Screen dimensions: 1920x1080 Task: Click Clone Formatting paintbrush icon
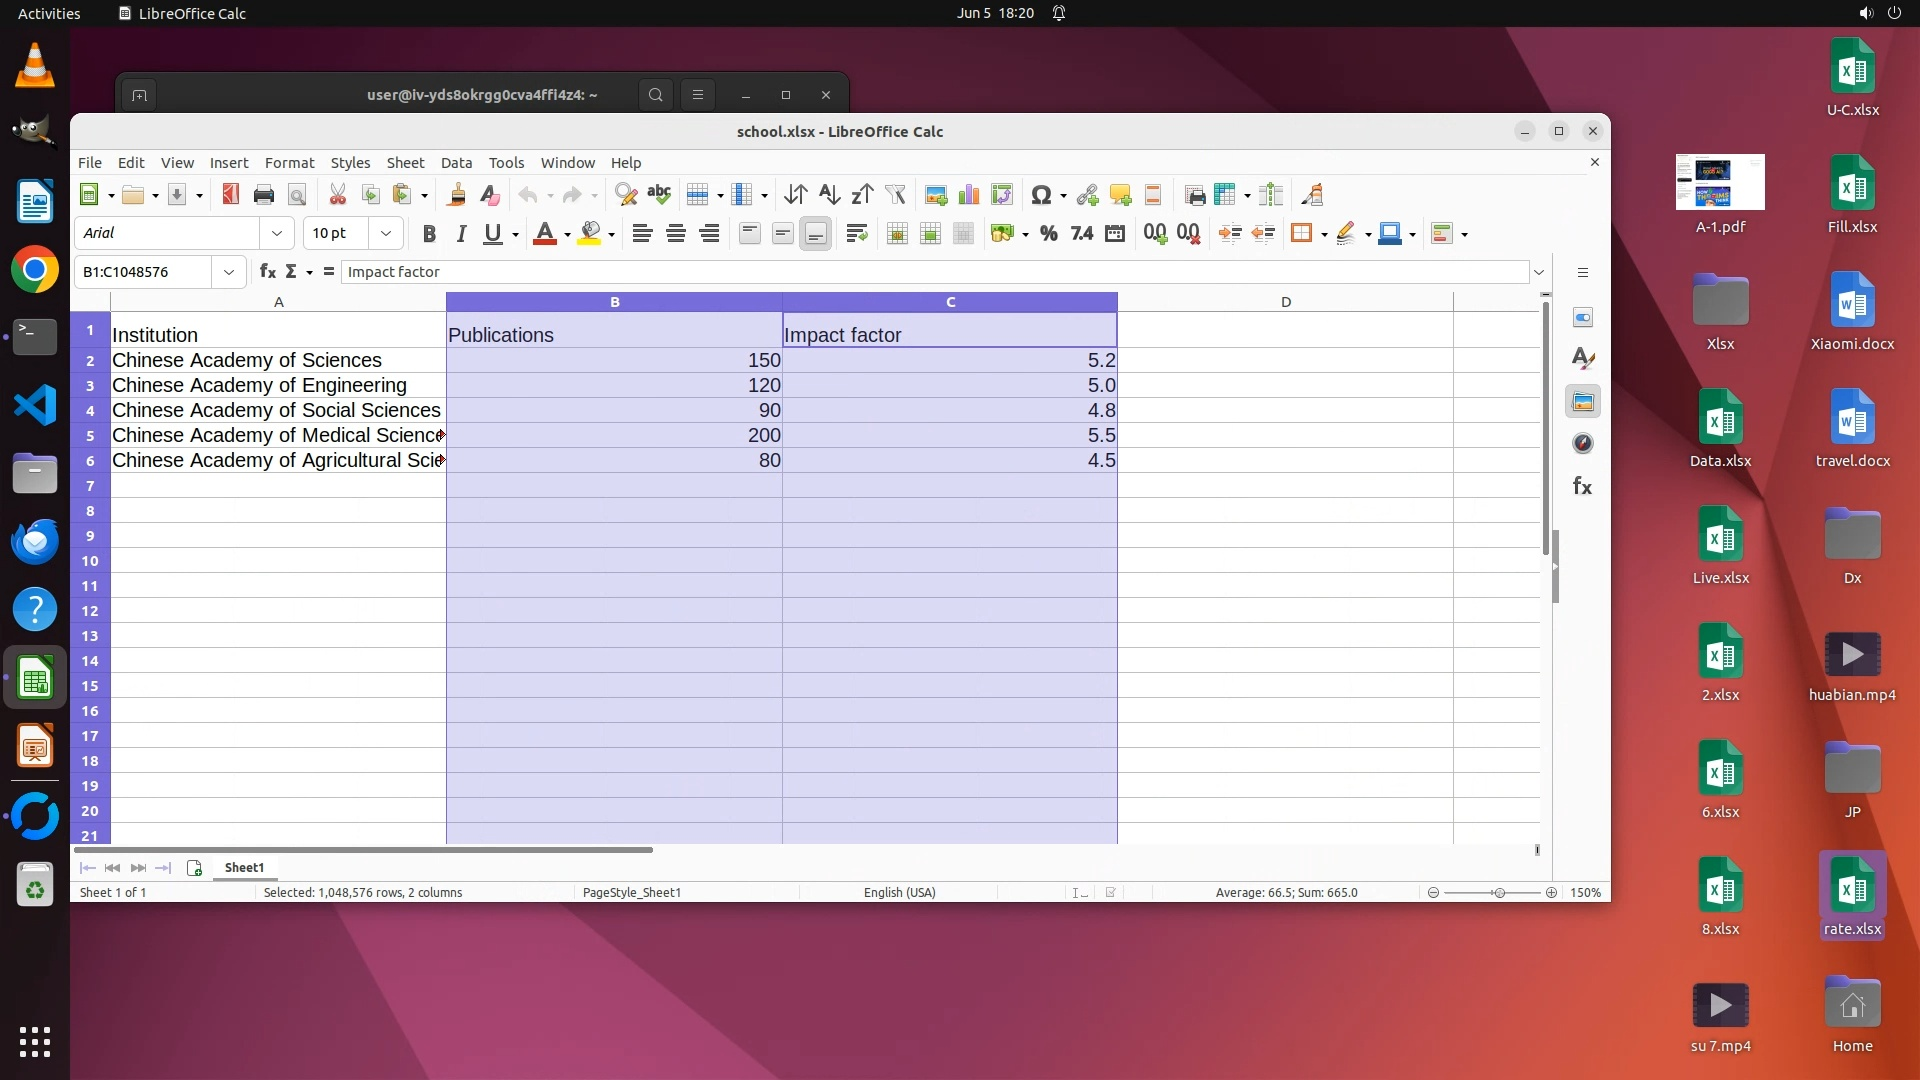click(x=456, y=195)
